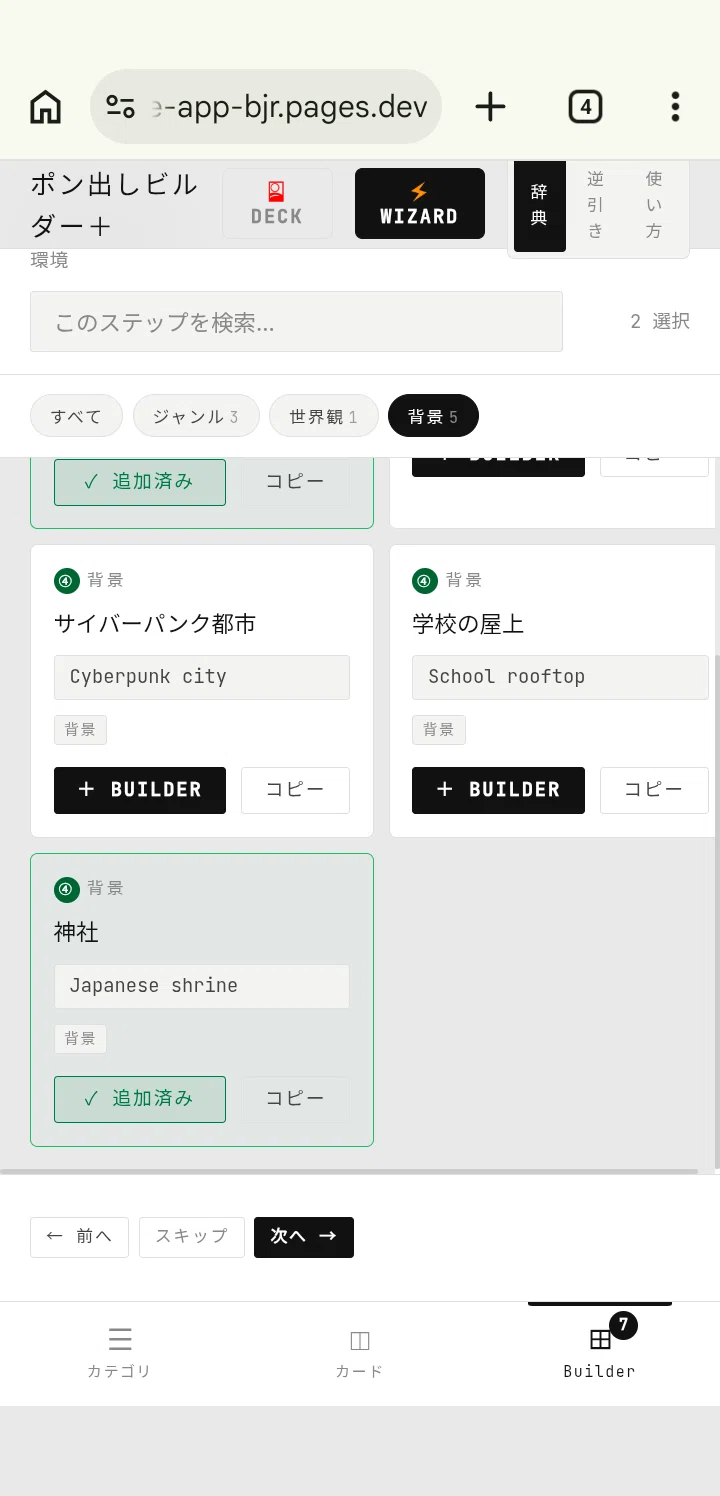Click the 次へ button

click(x=304, y=1237)
